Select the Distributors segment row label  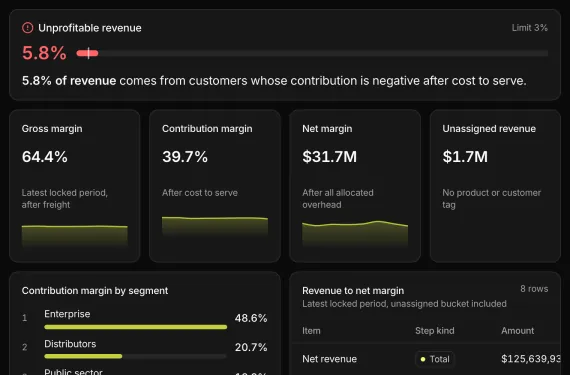(x=70, y=344)
